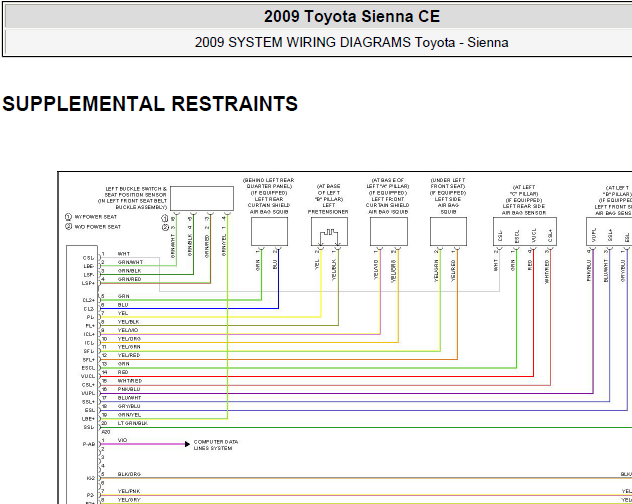The height and width of the screenshot is (504, 632).
Task: Click the Computer Data Lines arrow marker
Action: pyautogui.click(x=187, y=444)
